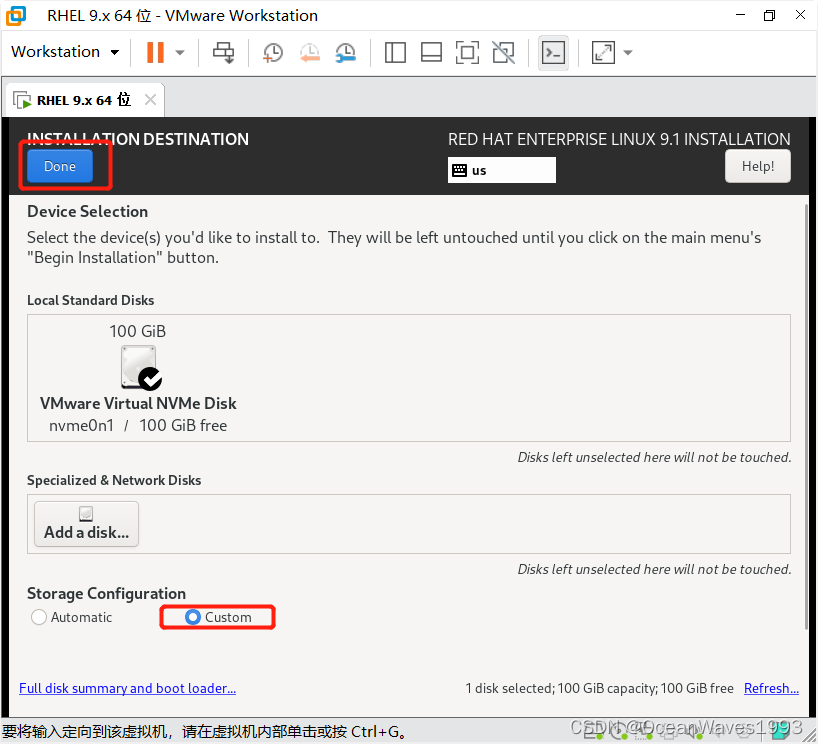818x744 pixels.
Task: Click the Add a disk... button
Action: 87,524
